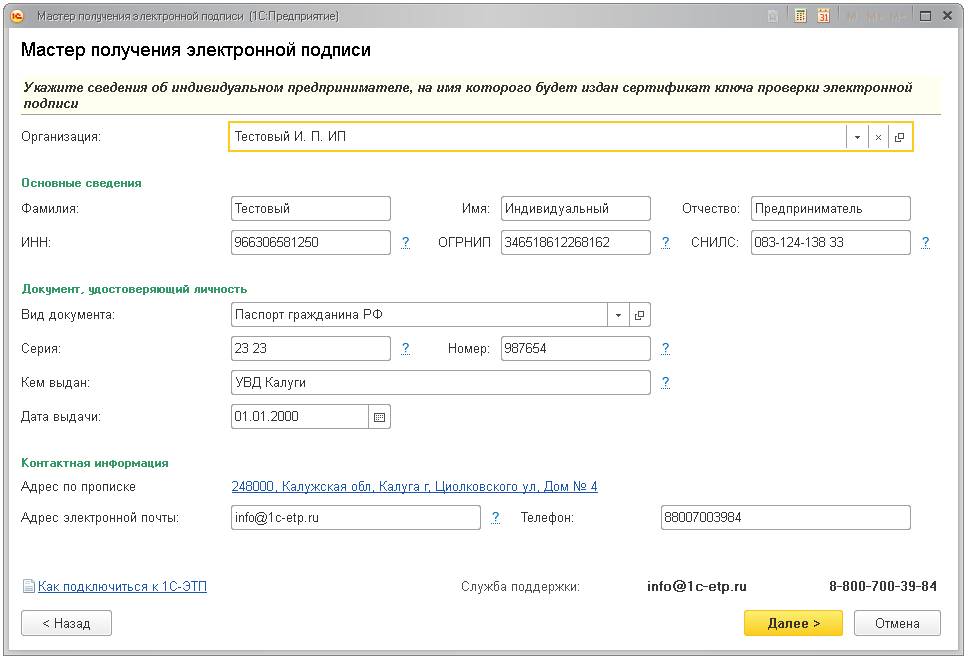Click into the Телефон input field
Viewport: 969px width, 660px height.
[x=785, y=518]
